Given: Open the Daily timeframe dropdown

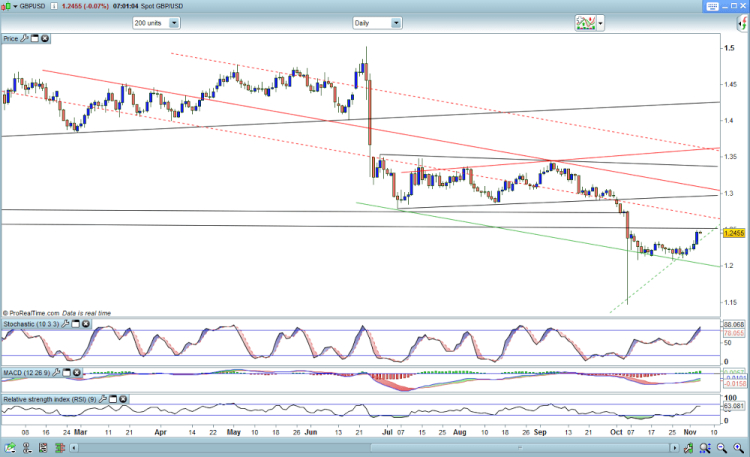Looking at the screenshot, I should (377, 23).
